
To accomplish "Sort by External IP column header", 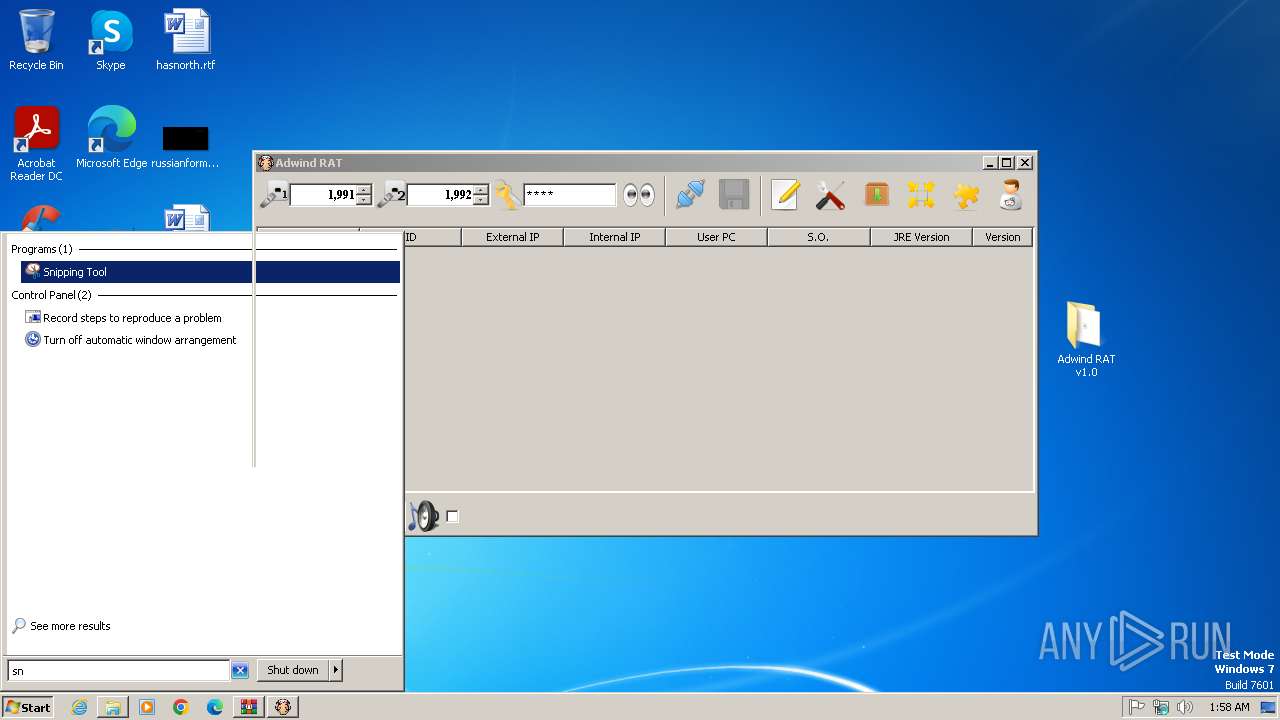I will point(512,237).
